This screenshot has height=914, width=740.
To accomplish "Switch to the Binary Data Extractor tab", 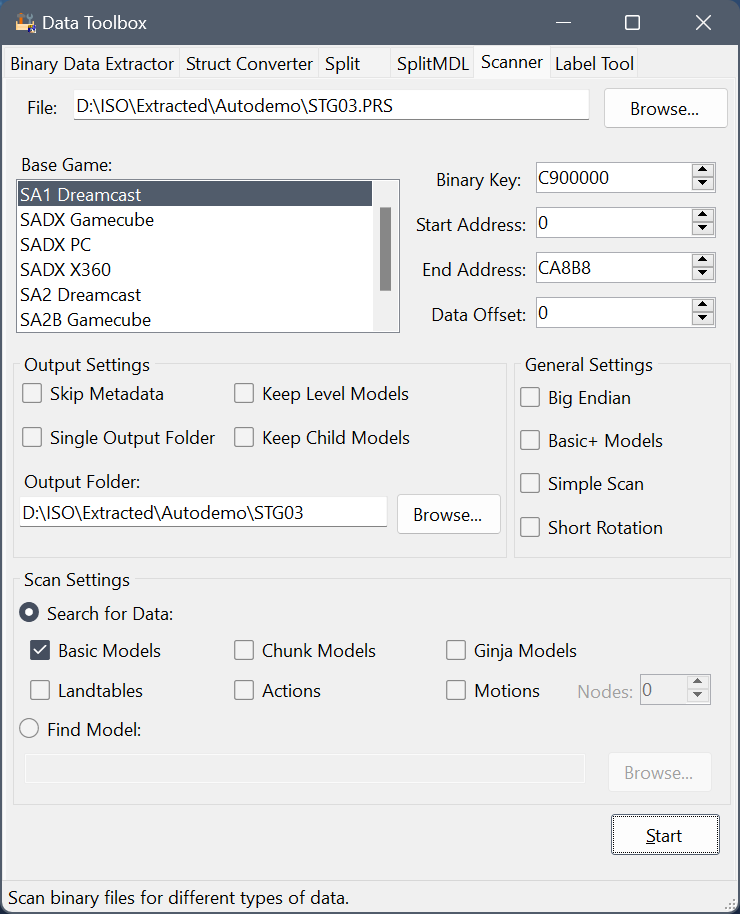I will [x=92, y=64].
